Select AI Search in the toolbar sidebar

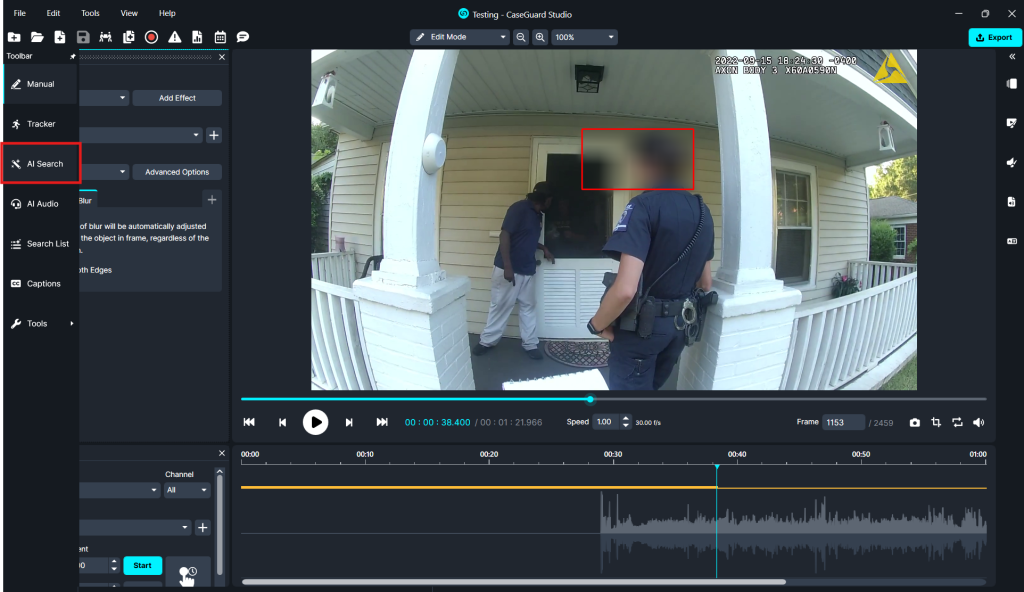[40, 164]
